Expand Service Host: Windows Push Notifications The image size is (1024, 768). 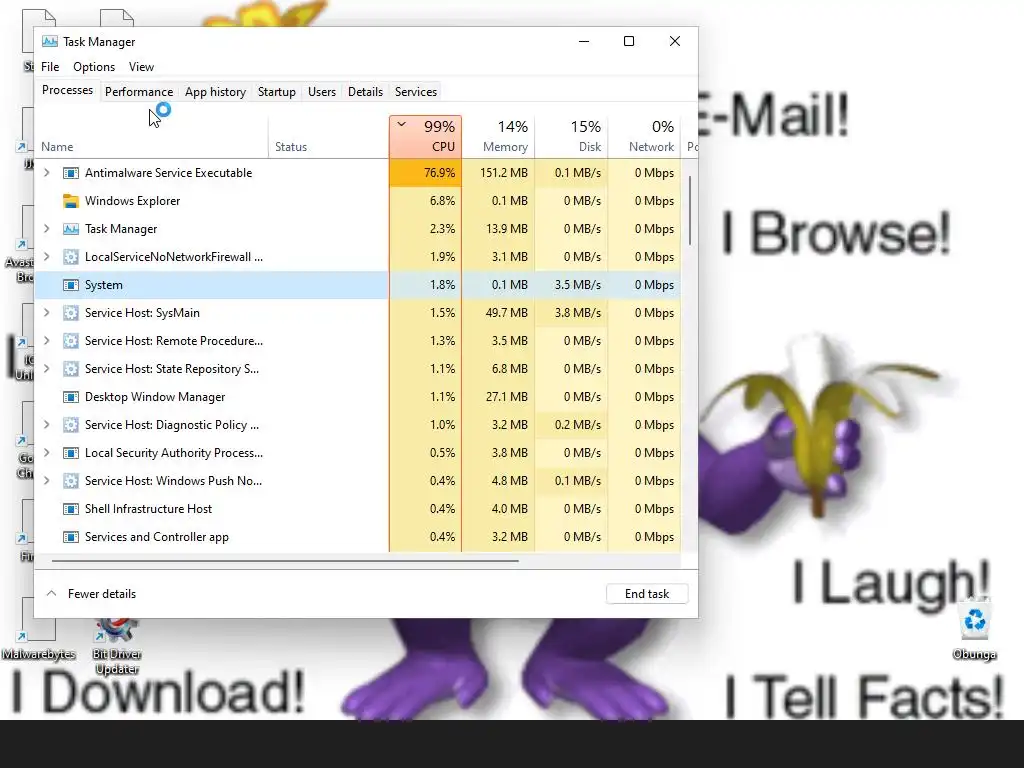(x=46, y=481)
